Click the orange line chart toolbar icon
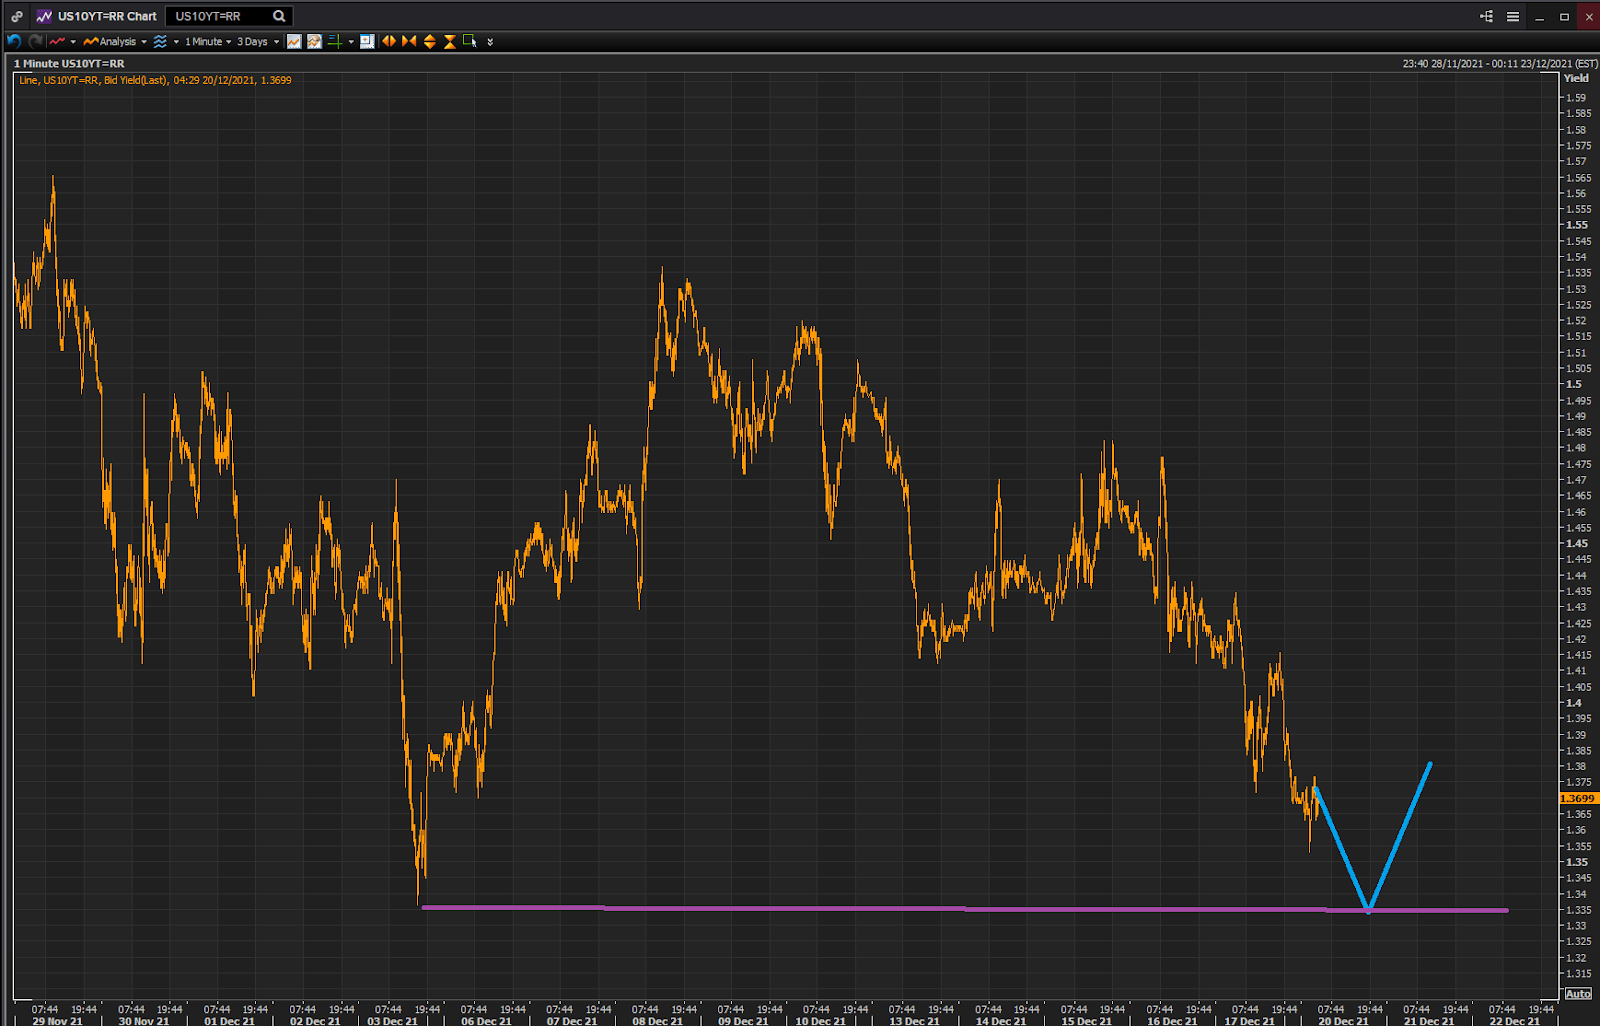The image size is (1600, 1026). (x=294, y=41)
